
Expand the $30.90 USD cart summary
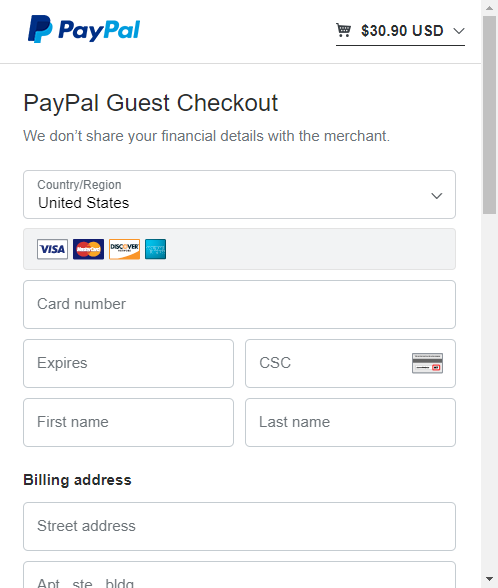[400, 31]
